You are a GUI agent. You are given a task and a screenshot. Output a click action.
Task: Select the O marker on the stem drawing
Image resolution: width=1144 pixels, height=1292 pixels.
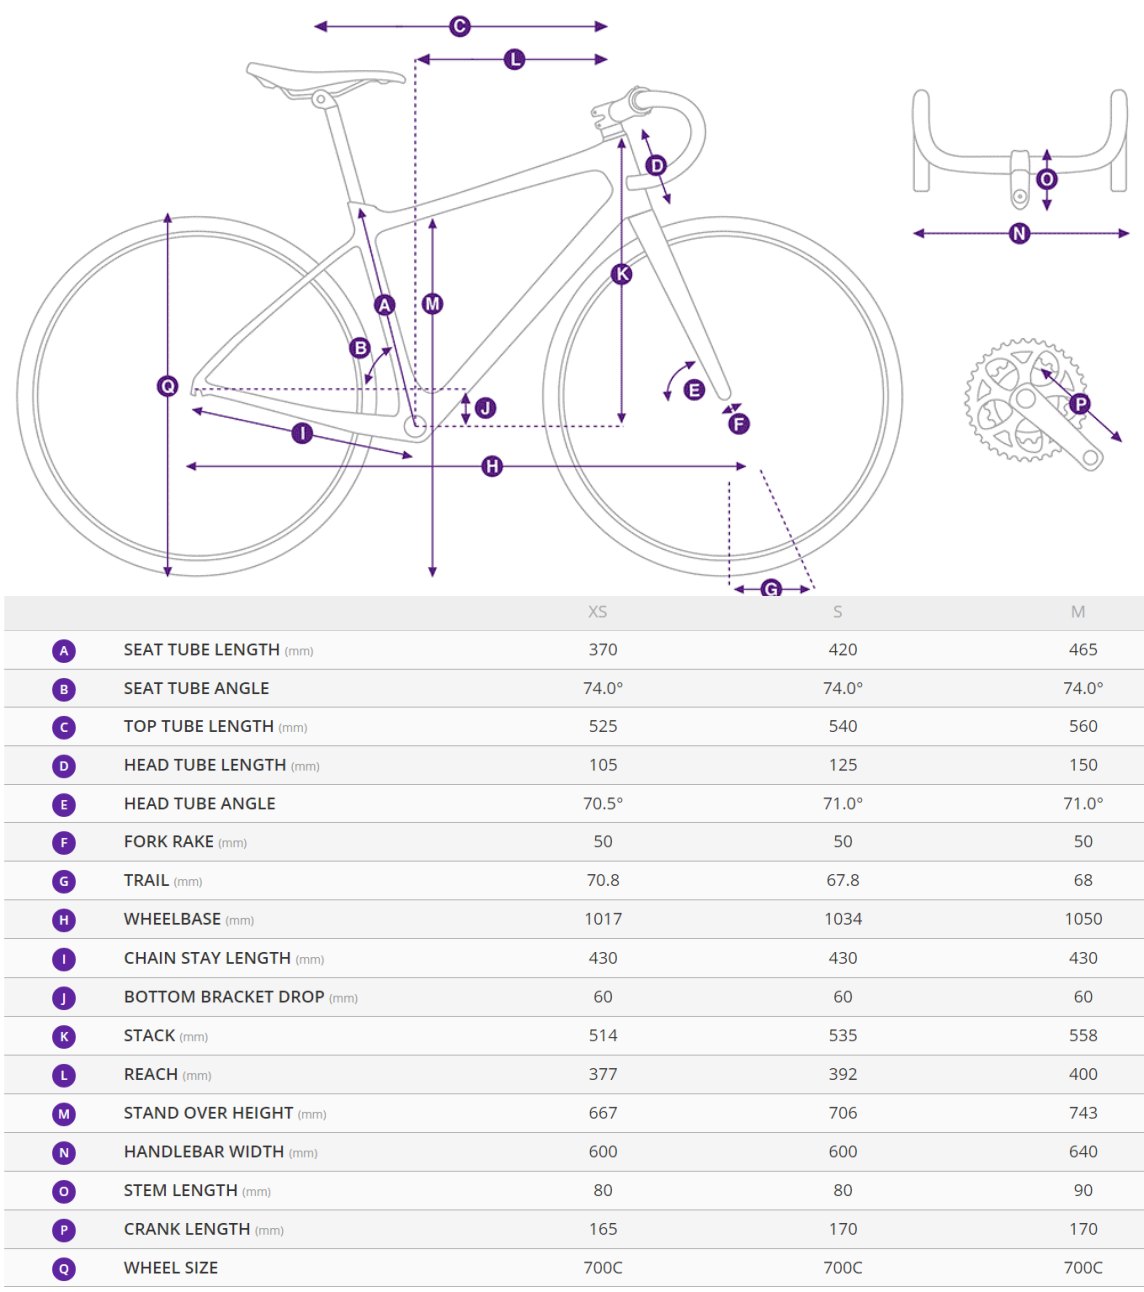pos(1047,179)
